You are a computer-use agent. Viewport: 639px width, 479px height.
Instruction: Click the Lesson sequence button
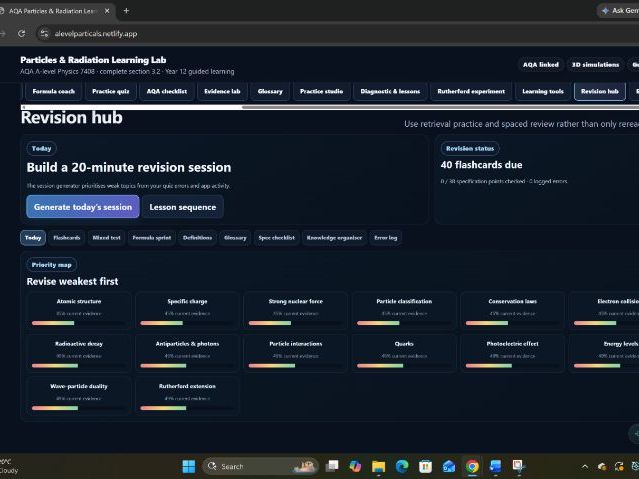pos(183,207)
